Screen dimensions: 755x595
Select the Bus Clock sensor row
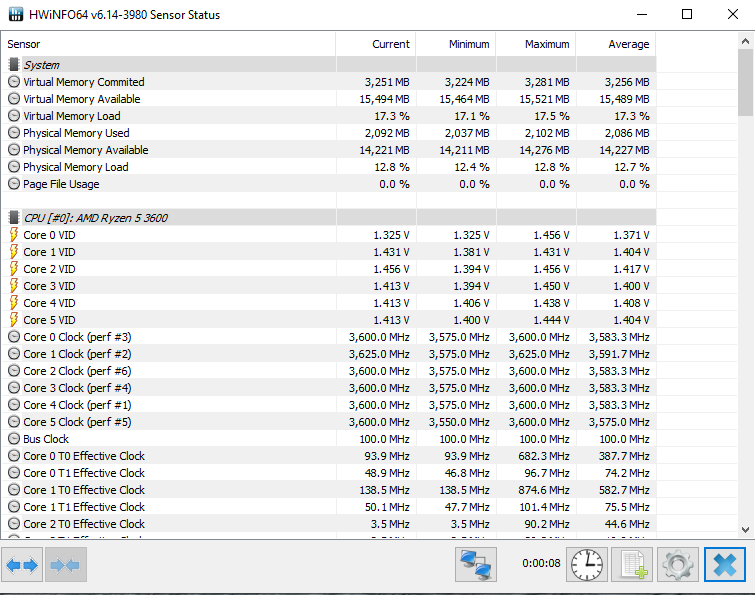(46, 439)
